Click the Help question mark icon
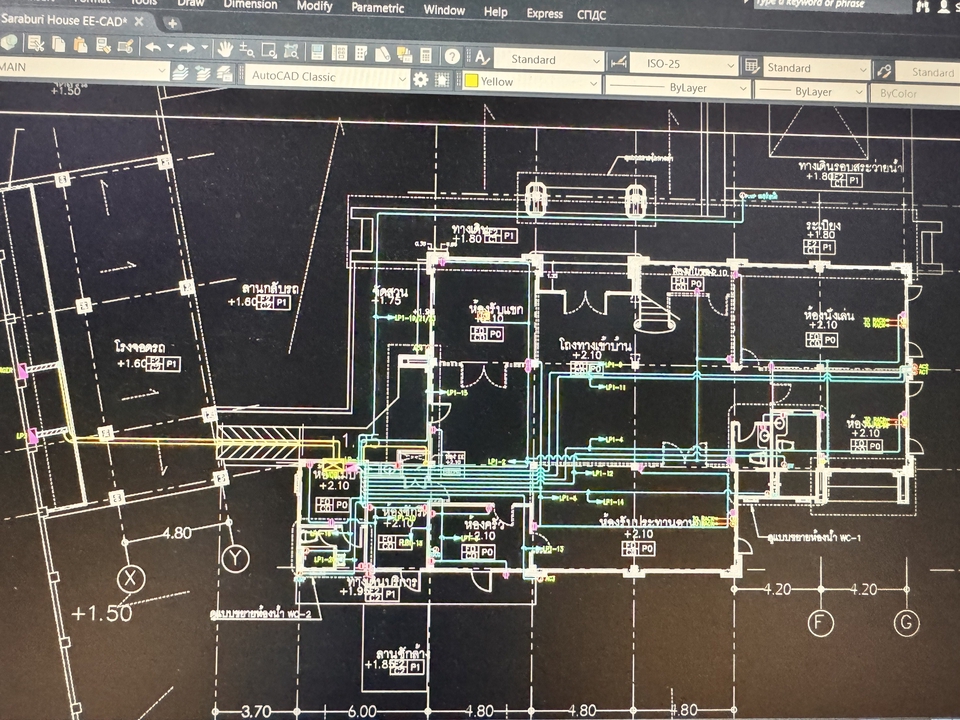 coord(452,57)
